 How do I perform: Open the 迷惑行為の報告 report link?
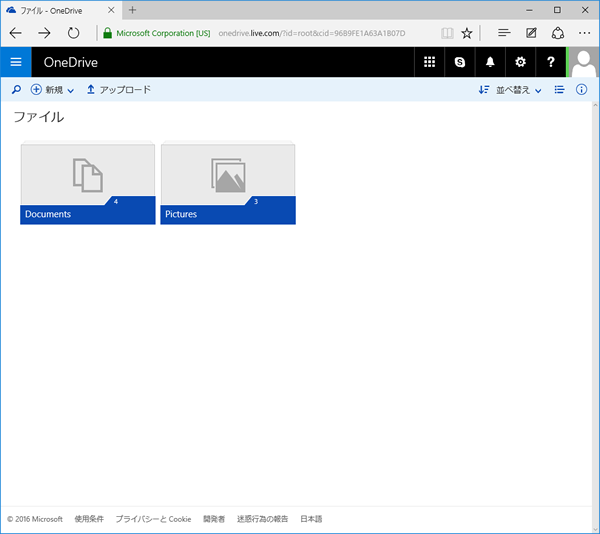click(x=262, y=519)
